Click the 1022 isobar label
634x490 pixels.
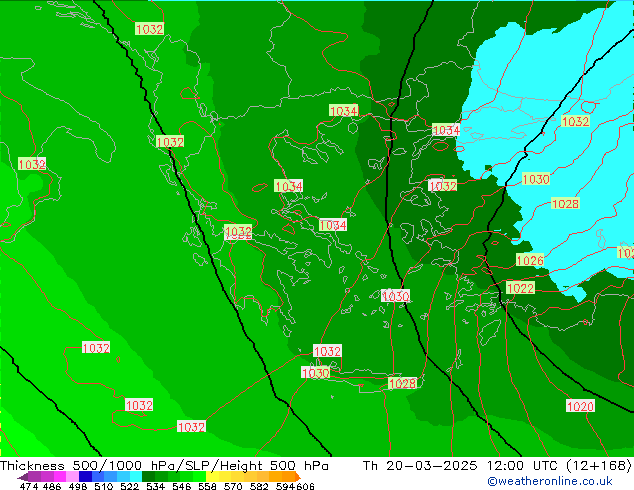[x=520, y=288]
